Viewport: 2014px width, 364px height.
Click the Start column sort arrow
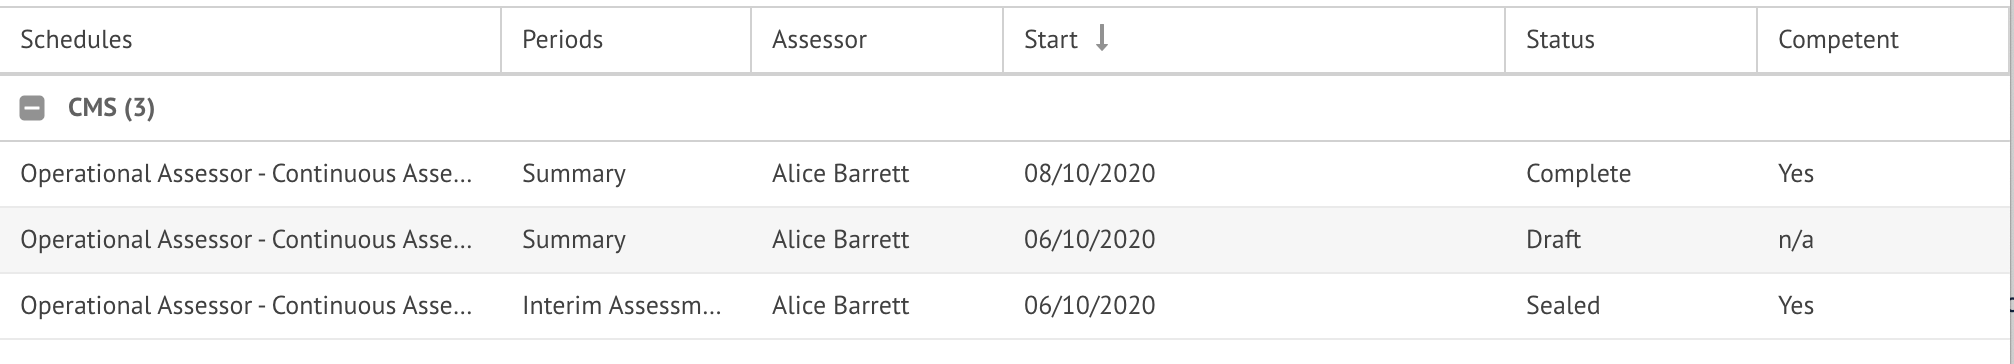1102,39
